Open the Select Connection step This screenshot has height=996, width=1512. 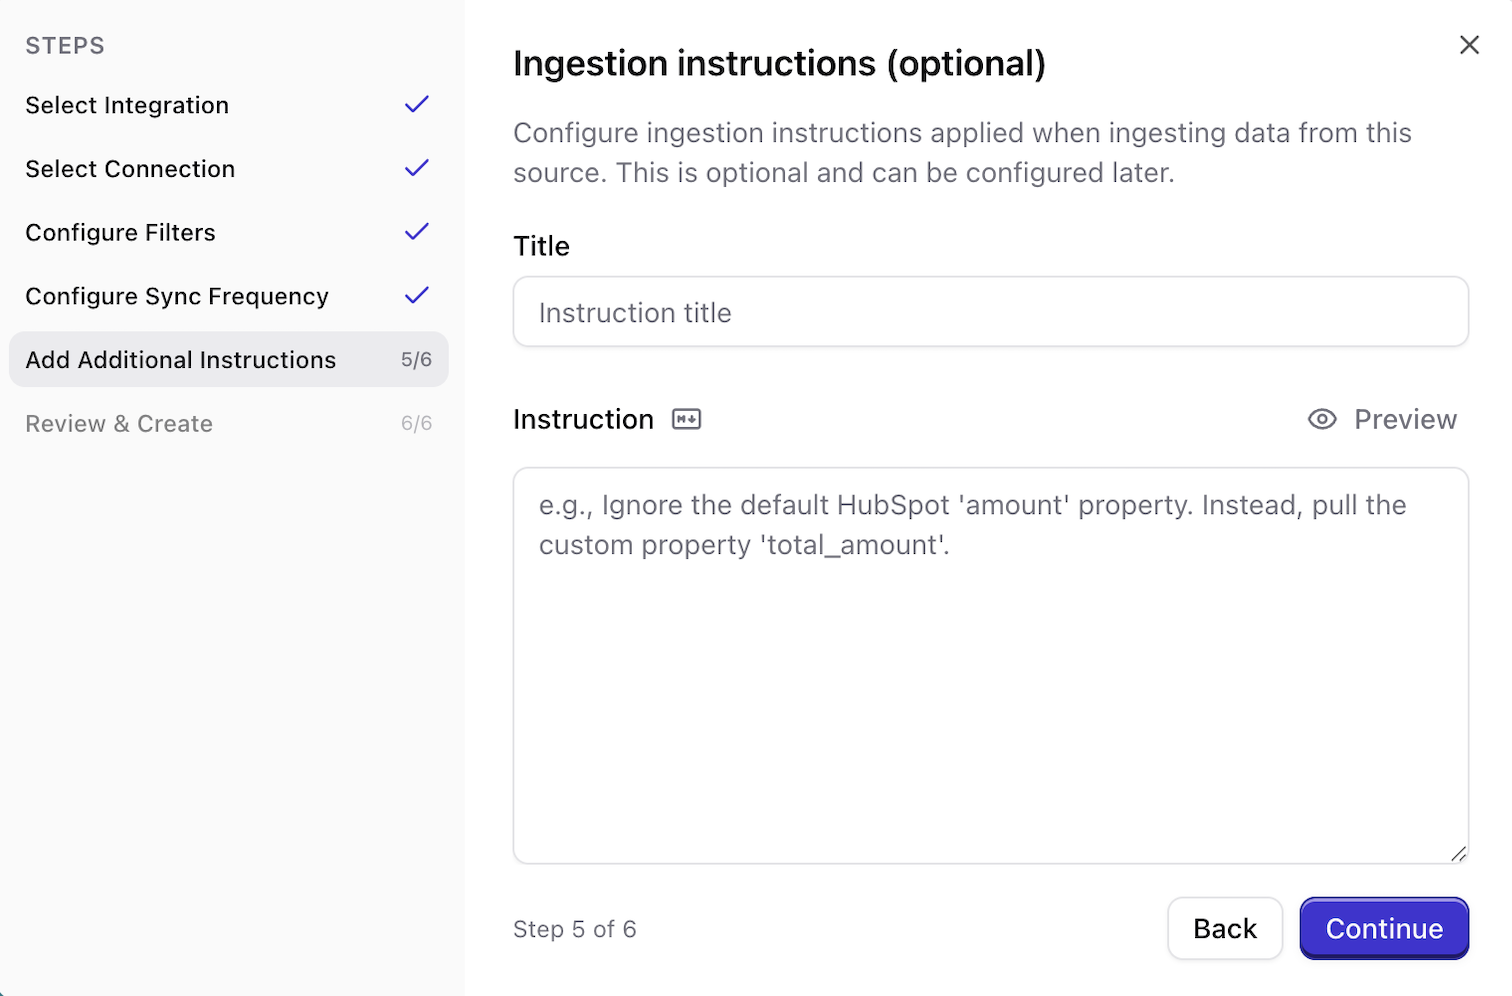130,168
